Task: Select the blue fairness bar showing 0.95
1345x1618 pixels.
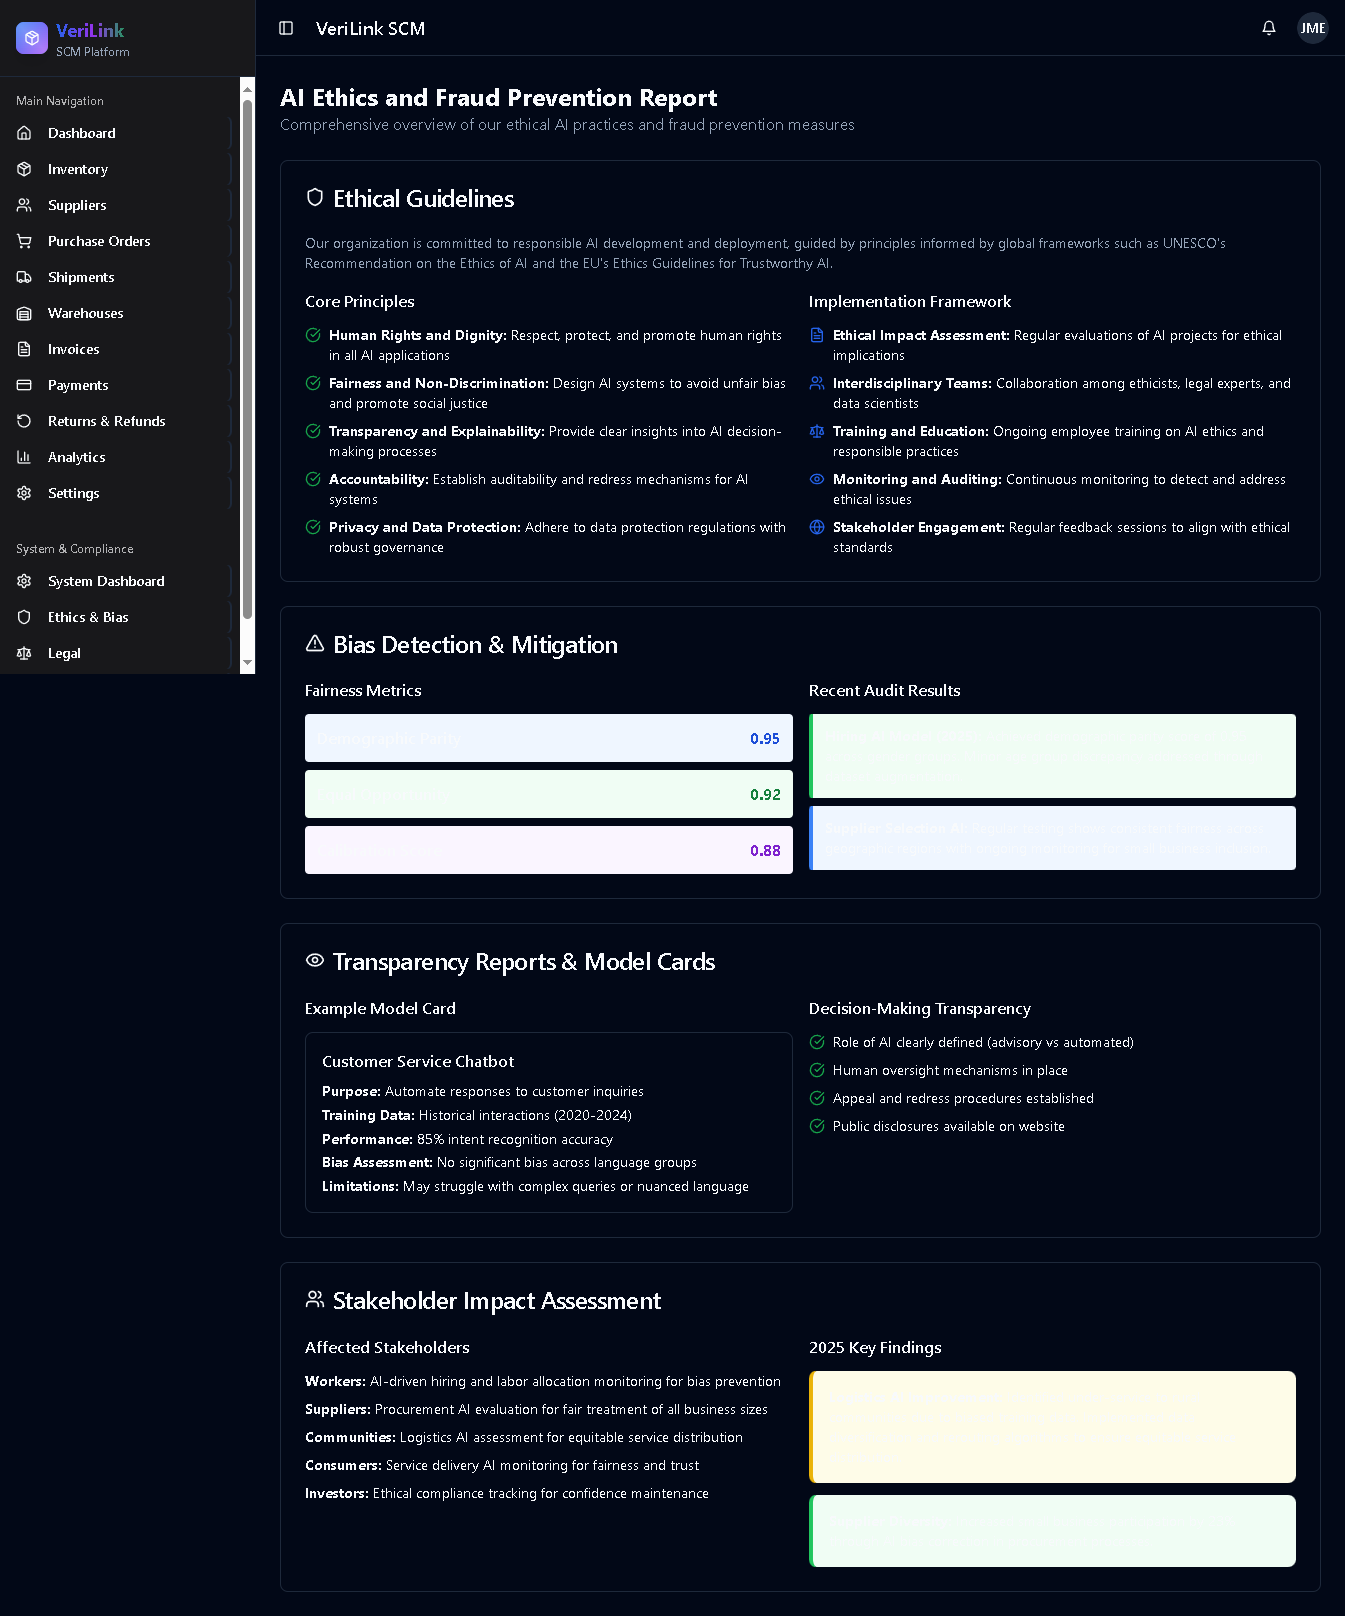Action: coord(549,738)
